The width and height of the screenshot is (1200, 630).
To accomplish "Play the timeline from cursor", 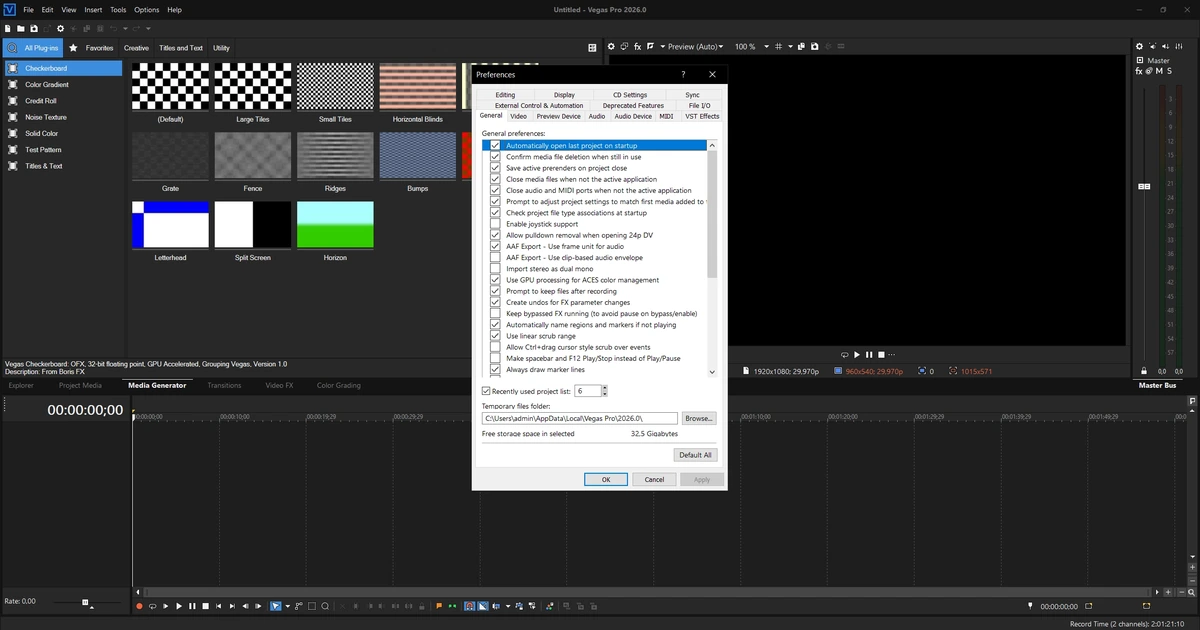I will [x=179, y=606].
